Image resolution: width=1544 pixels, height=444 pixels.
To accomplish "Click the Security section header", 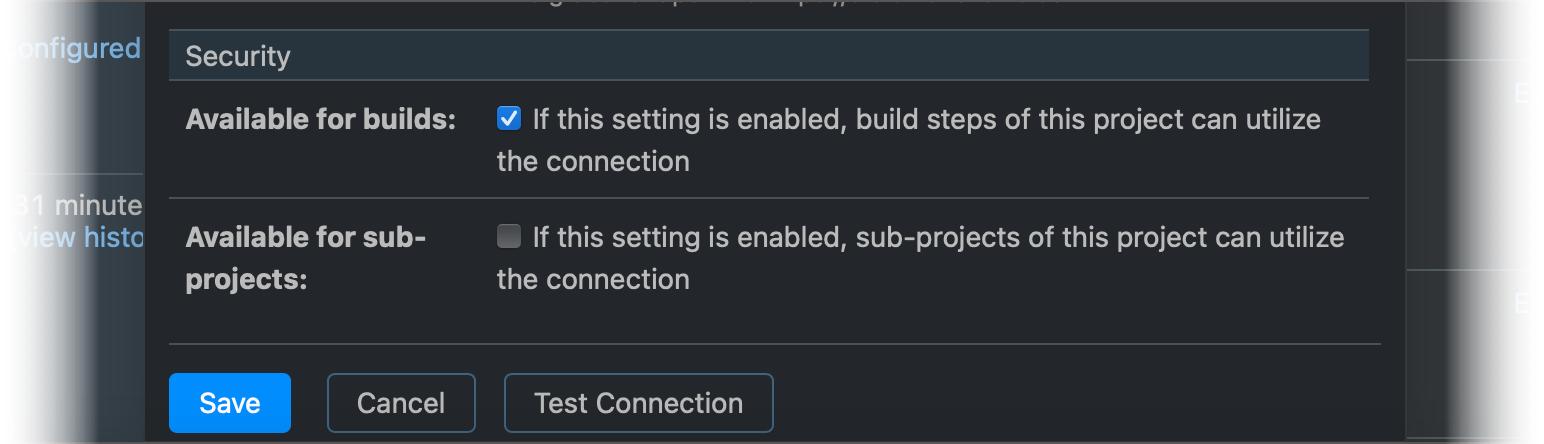I will [x=238, y=56].
